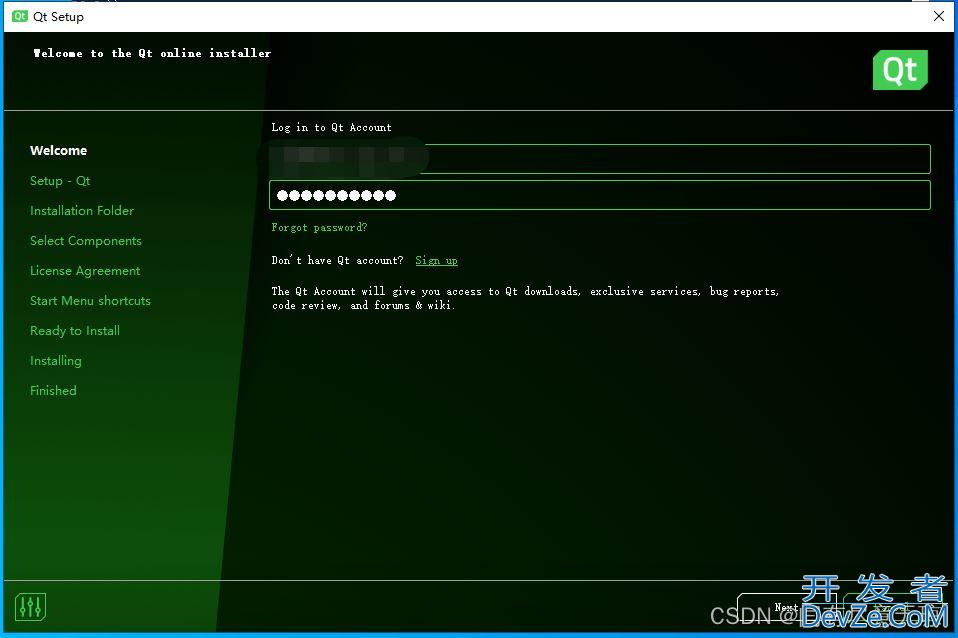Close the Qt Setup window
The height and width of the screenshot is (638, 958).
point(939,16)
